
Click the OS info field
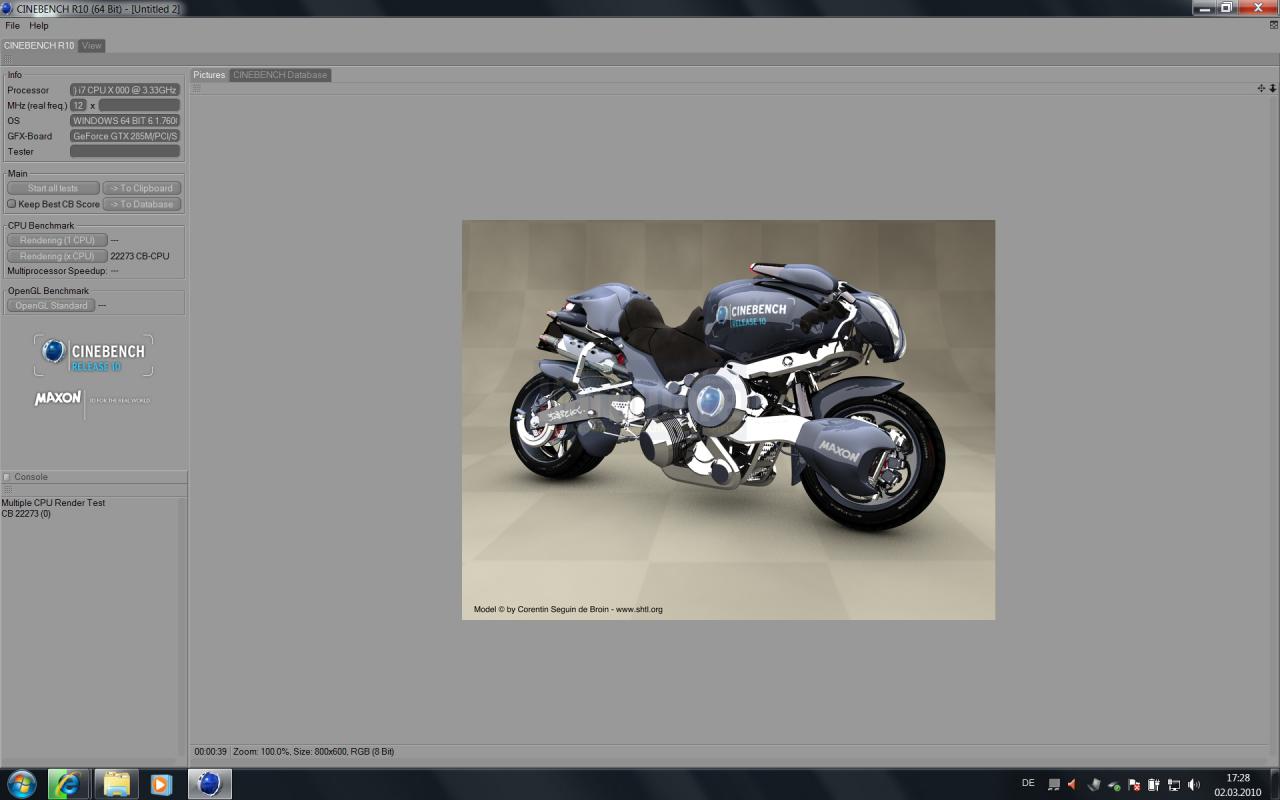(125, 121)
